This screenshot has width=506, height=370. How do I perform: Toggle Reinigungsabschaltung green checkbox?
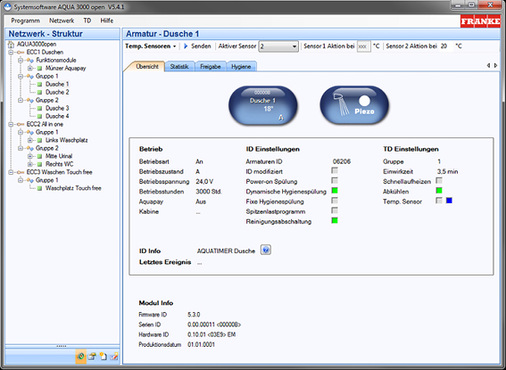tap(335, 221)
